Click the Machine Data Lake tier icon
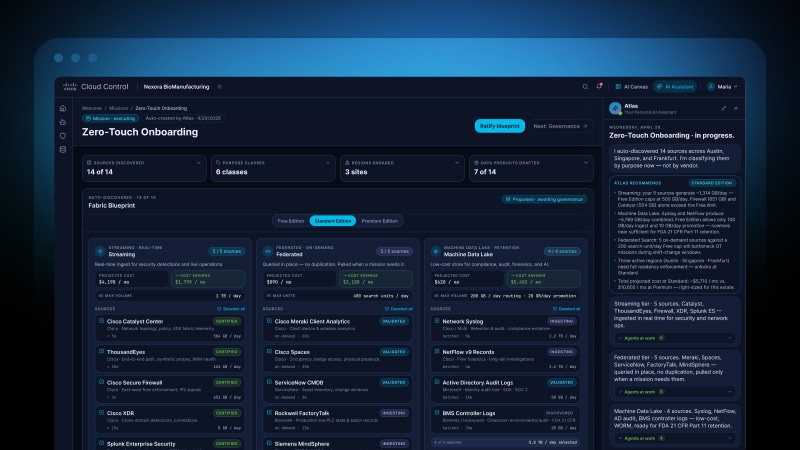 (x=436, y=251)
